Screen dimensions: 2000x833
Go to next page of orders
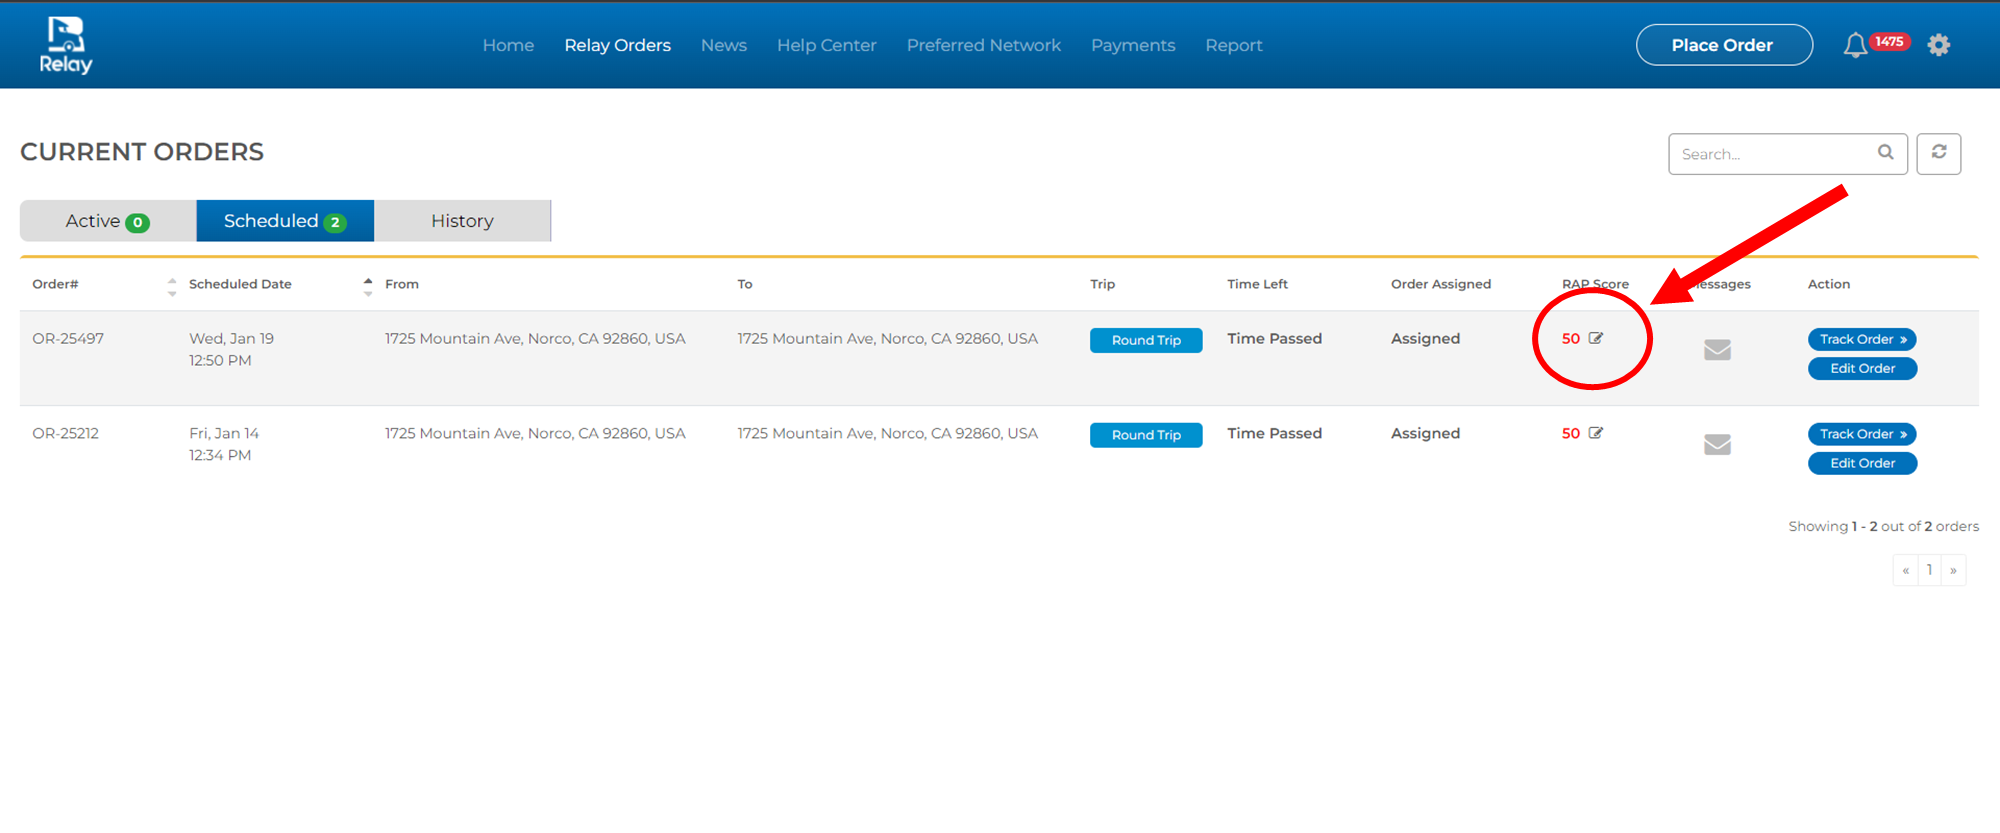tap(1953, 570)
